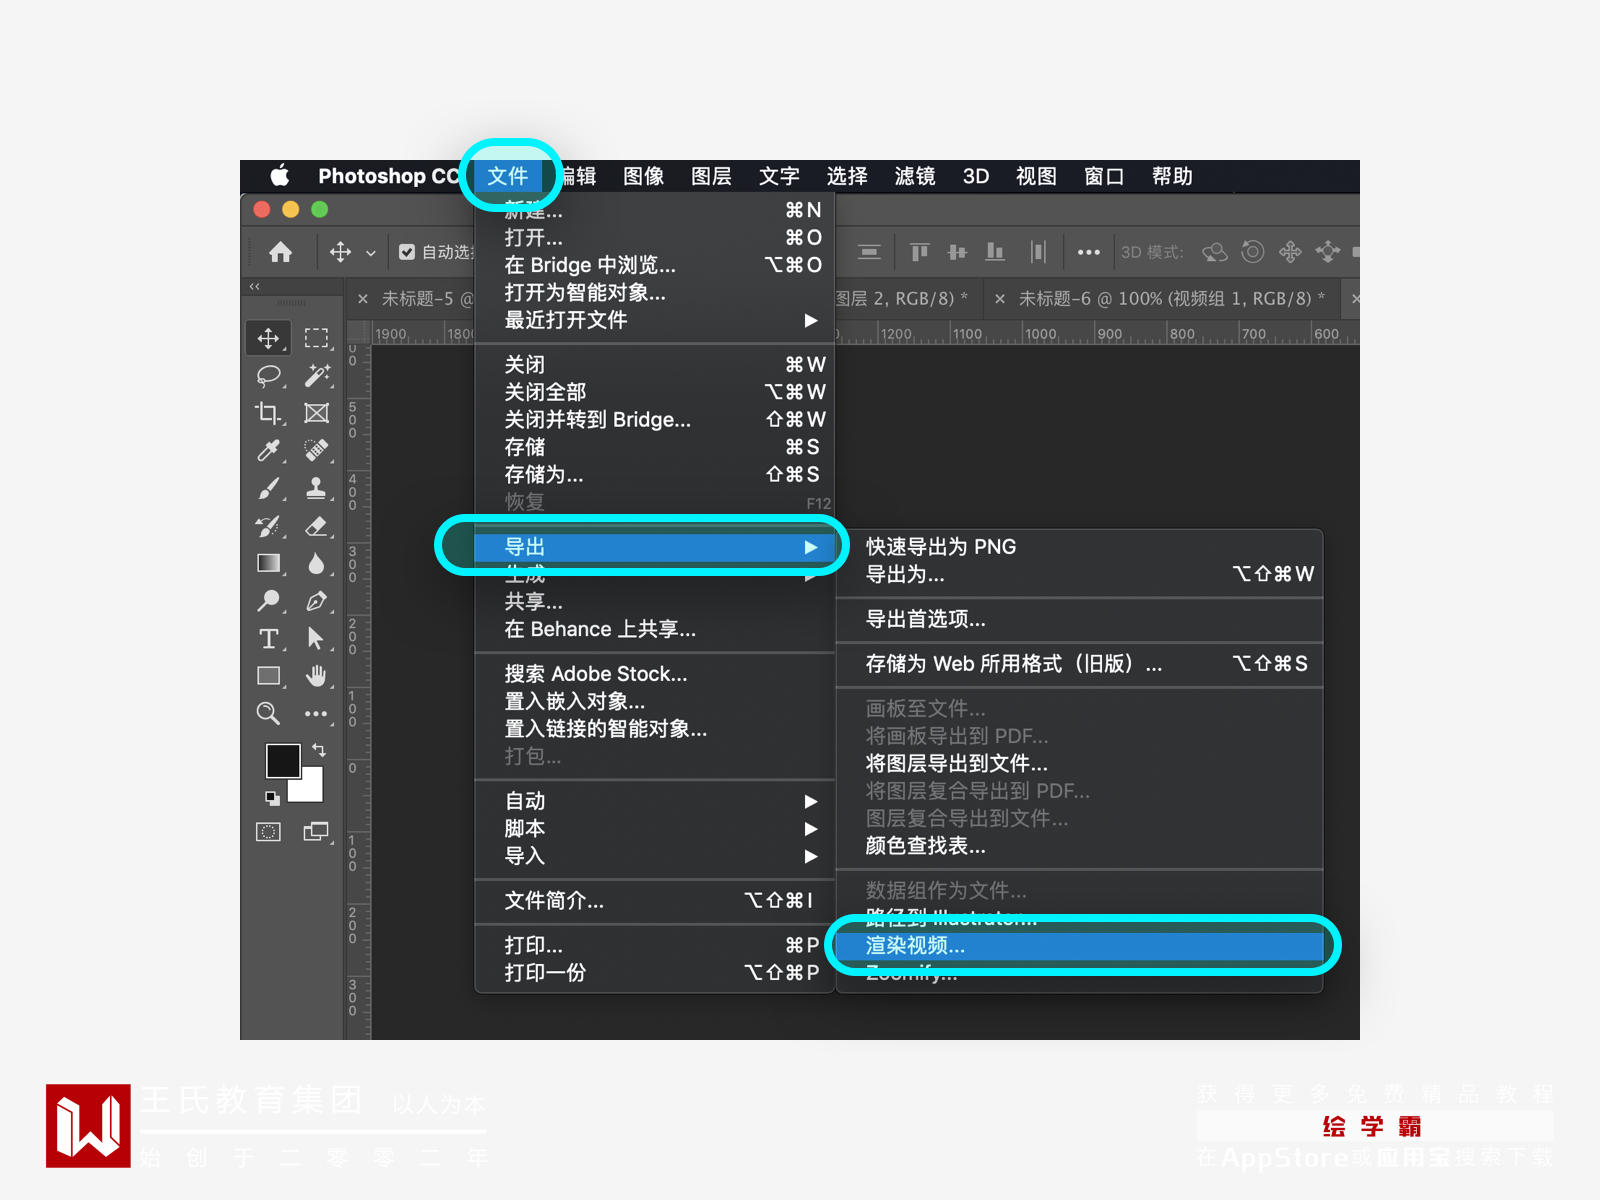Screen dimensions: 1600x1200
Task: Pick the History Brush tool
Action: pyautogui.click(x=268, y=526)
